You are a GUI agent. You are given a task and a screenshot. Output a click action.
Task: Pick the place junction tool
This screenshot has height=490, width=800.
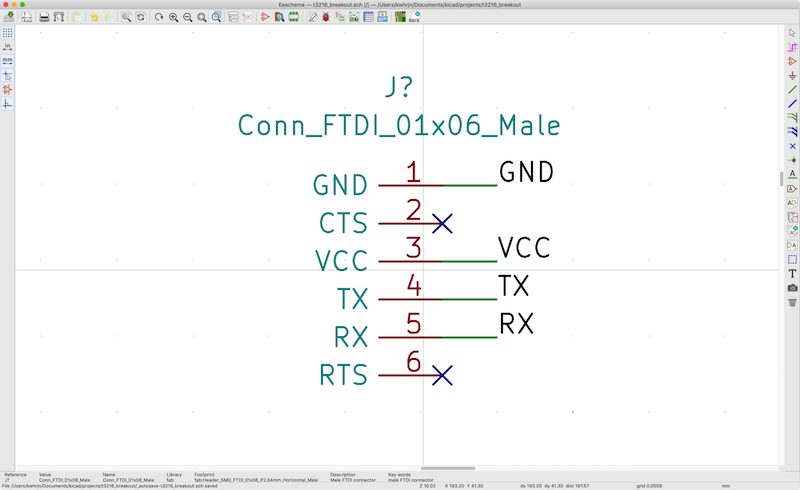(792, 160)
